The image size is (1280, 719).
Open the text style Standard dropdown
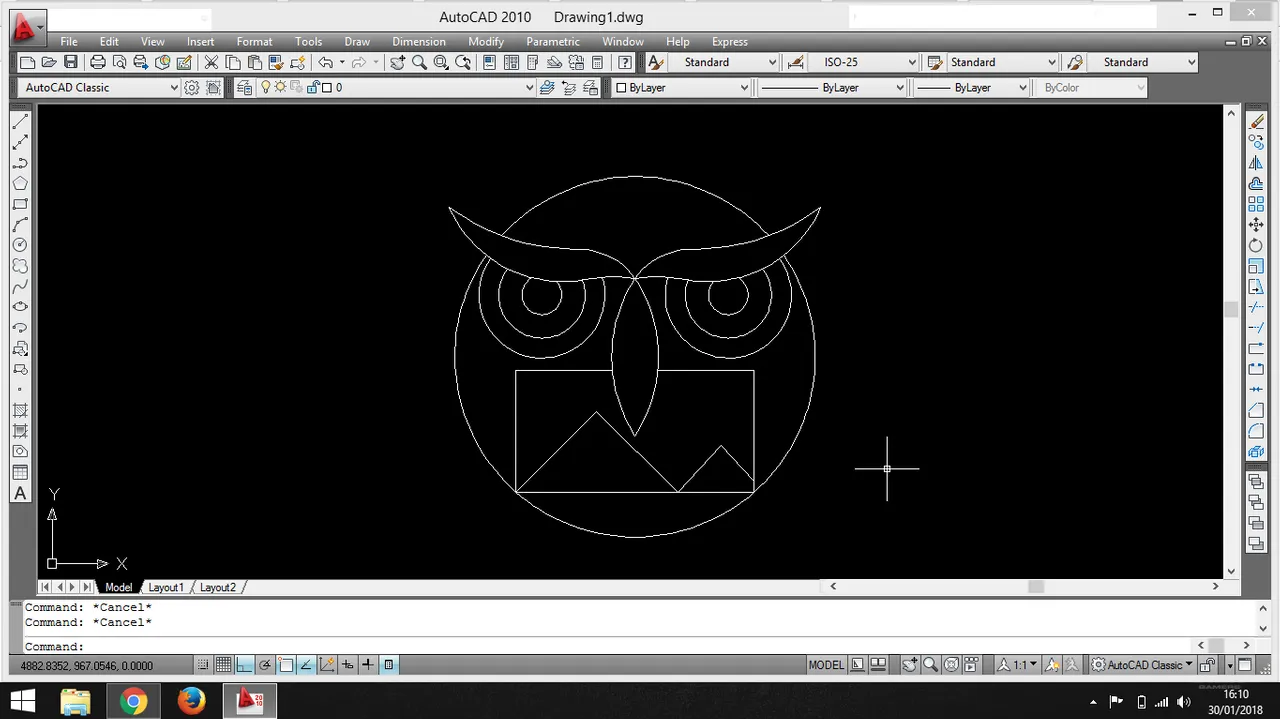(x=722, y=62)
